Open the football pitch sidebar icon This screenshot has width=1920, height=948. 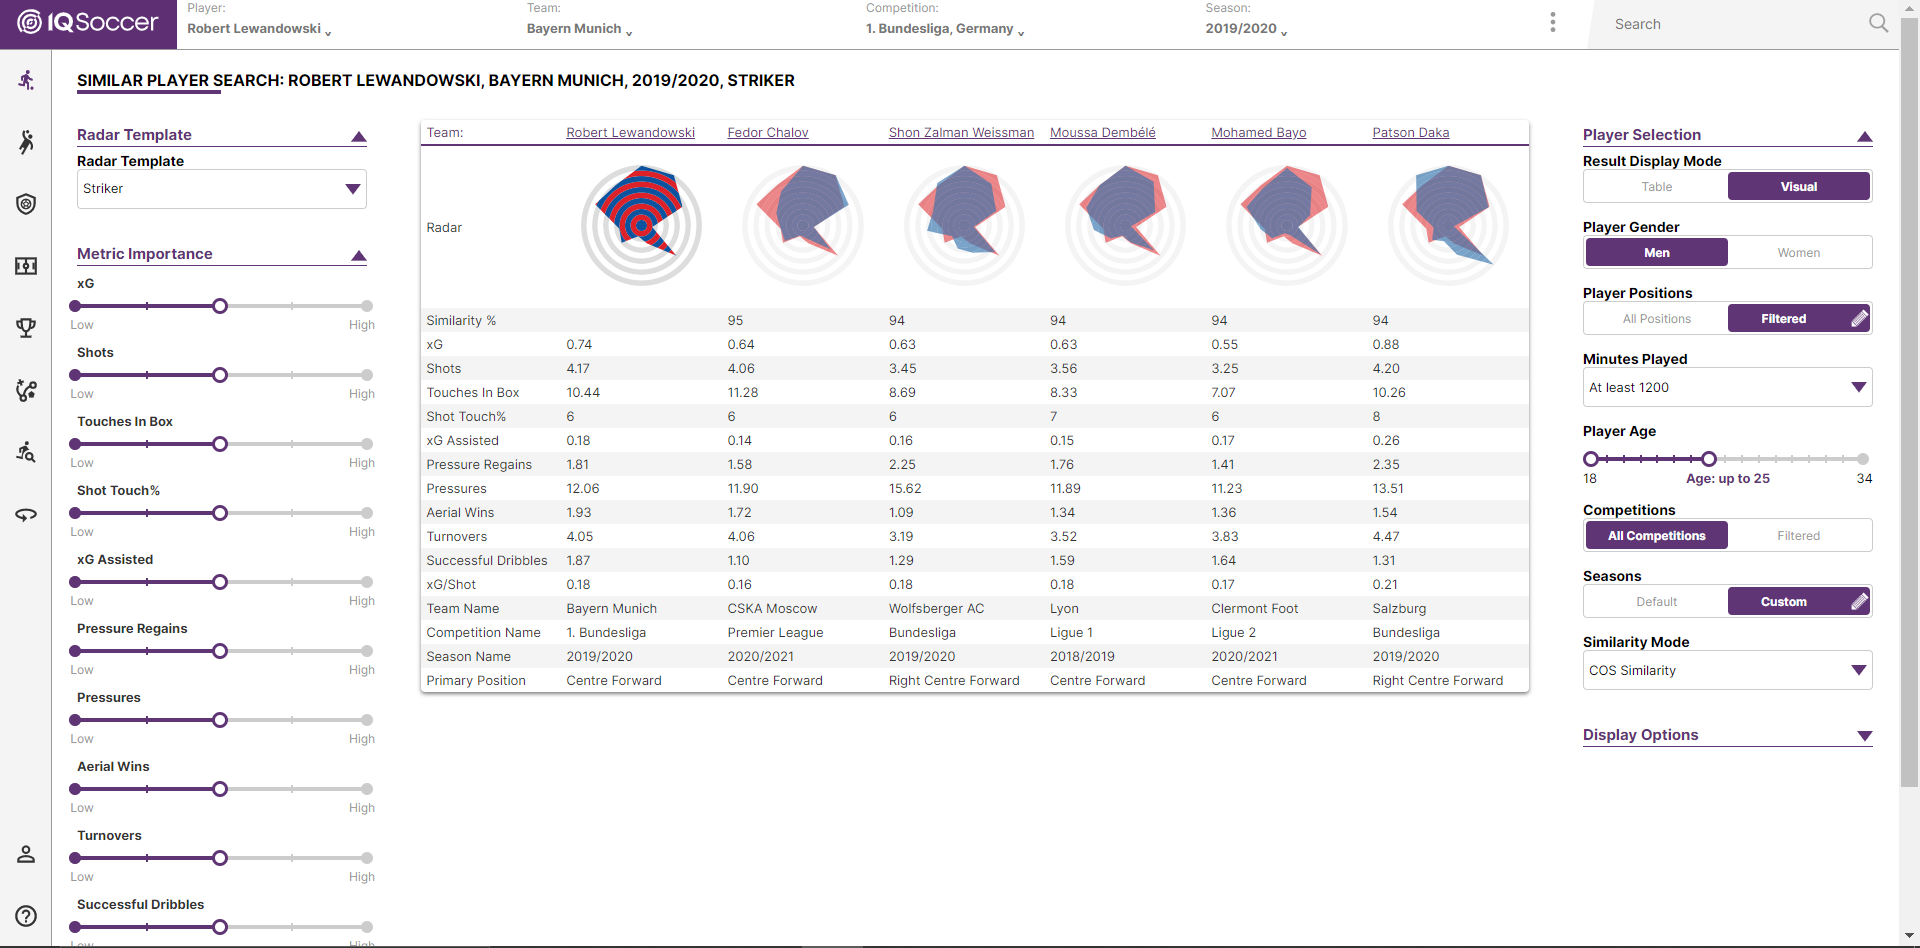point(26,266)
